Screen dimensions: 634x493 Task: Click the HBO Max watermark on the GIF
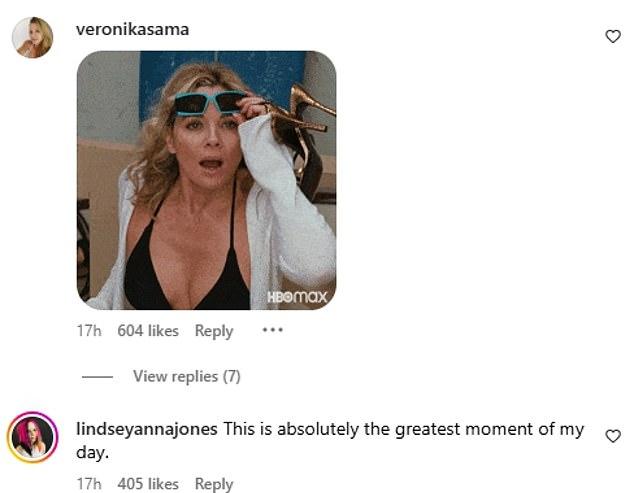tap(297, 297)
